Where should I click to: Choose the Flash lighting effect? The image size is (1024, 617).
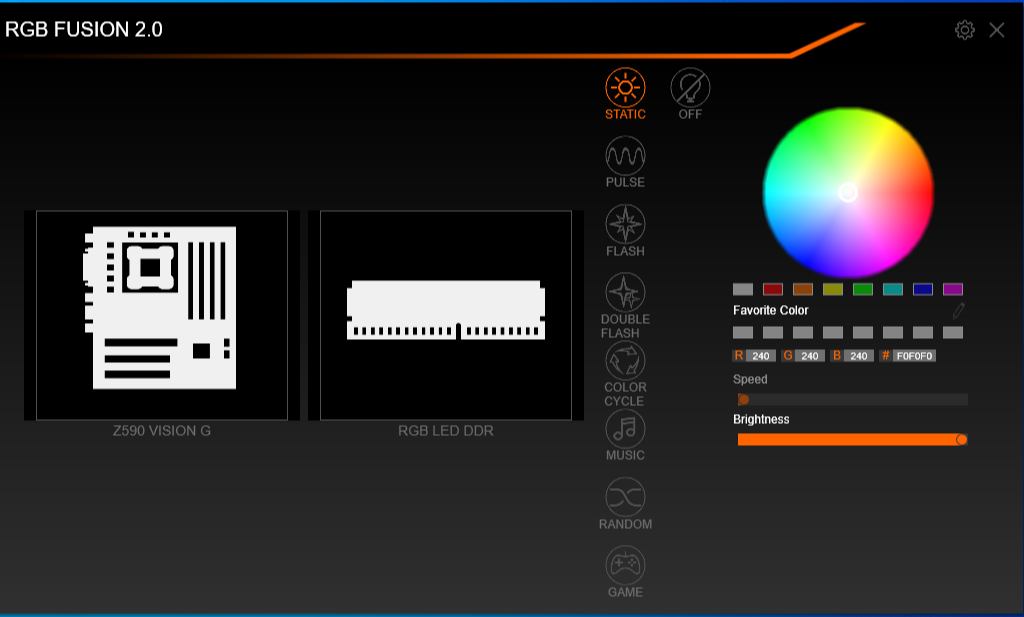(x=625, y=224)
